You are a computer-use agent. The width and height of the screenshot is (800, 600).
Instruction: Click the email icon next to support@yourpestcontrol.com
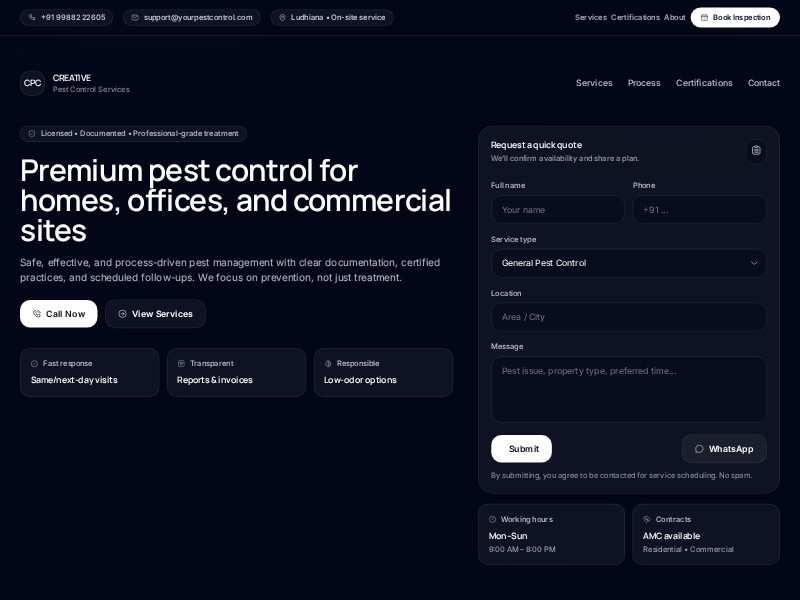135,17
